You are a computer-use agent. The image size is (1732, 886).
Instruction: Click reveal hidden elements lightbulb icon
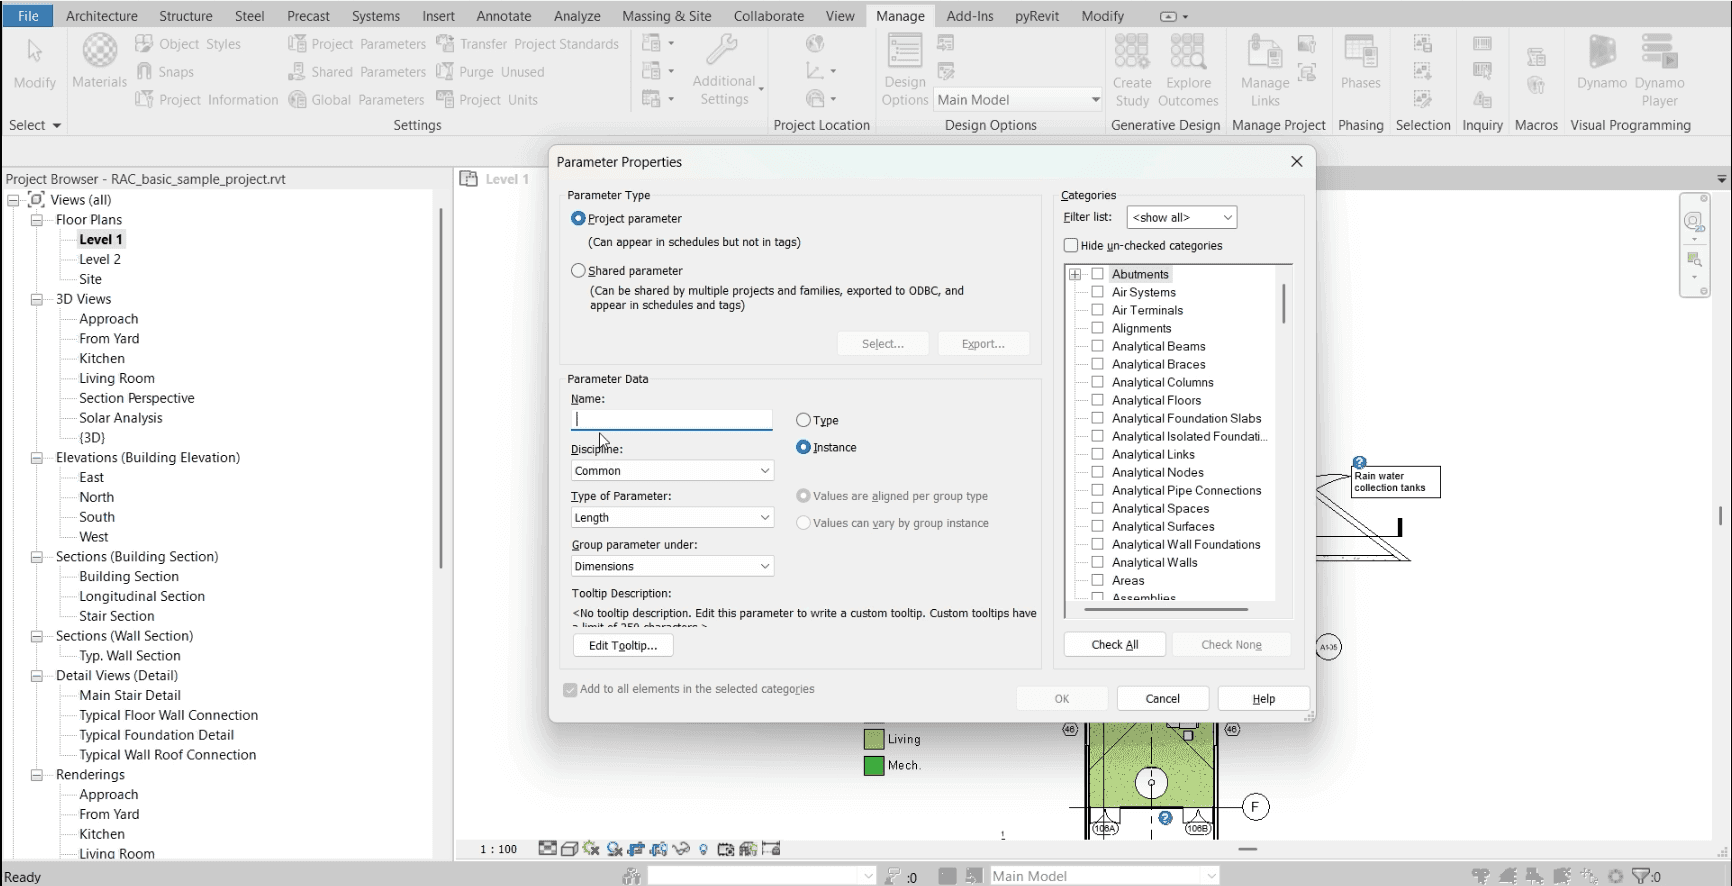pos(703,849)
